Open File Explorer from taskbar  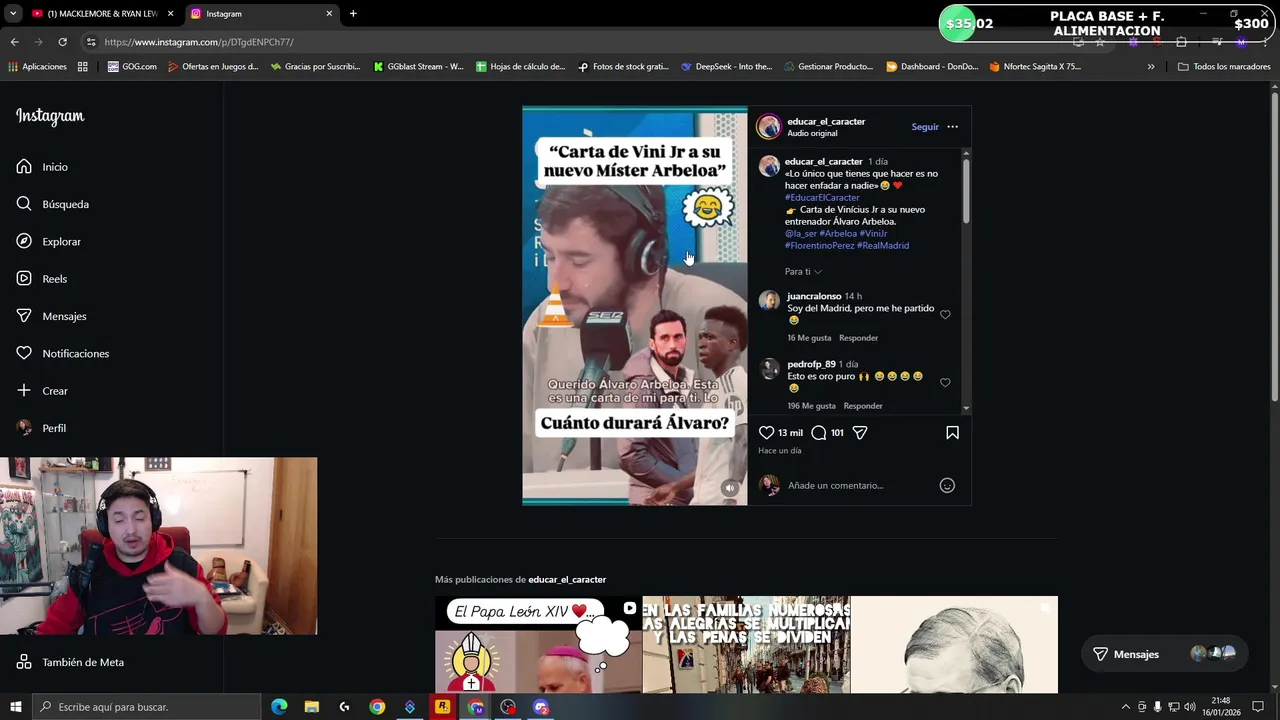(x=312, y=707)
